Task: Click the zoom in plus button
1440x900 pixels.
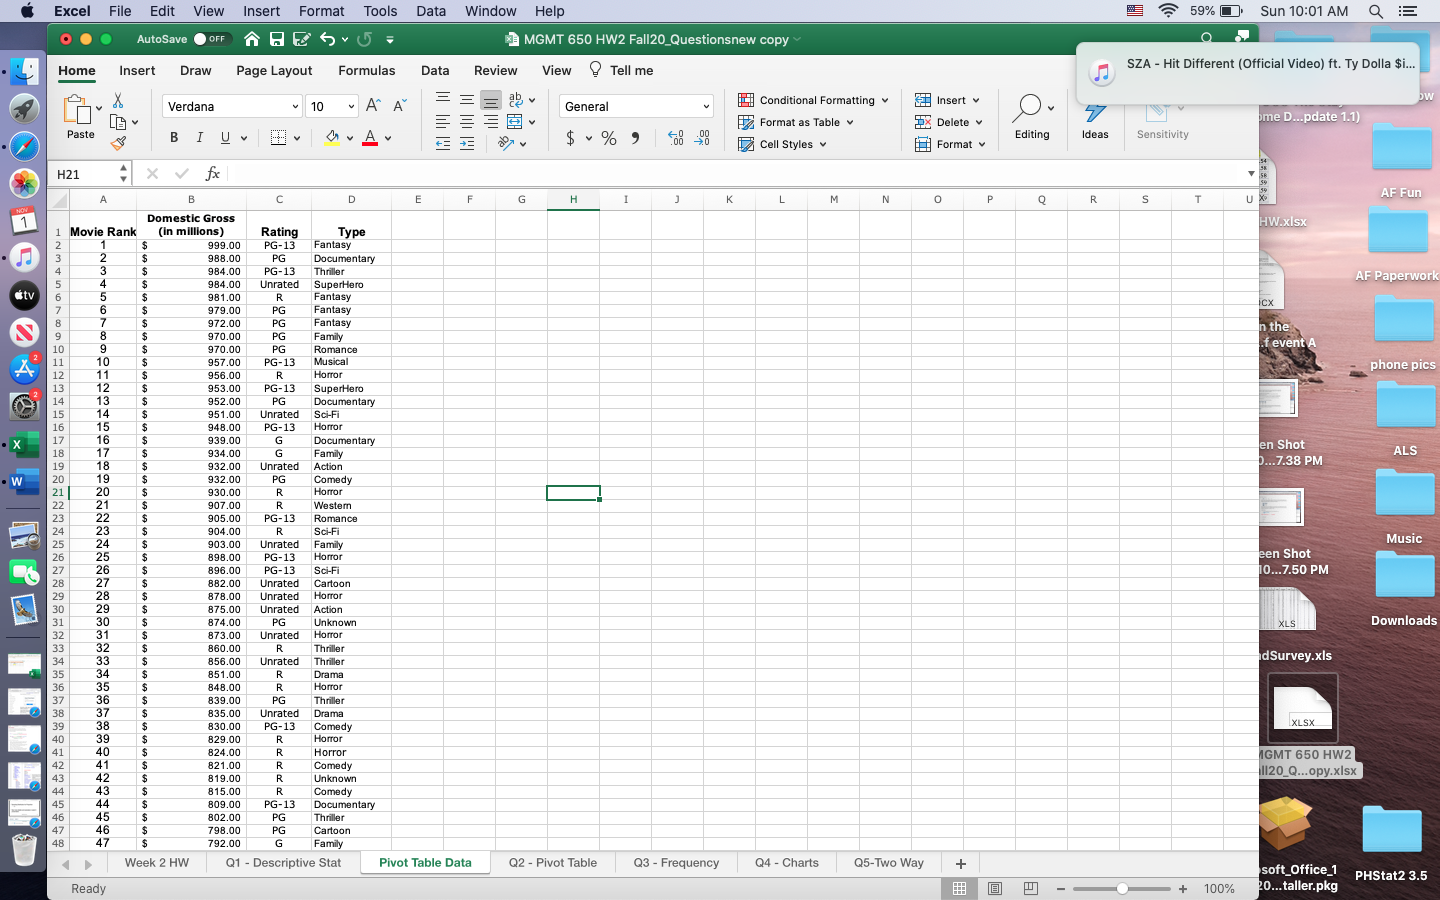Action: (x=1183, y=889)
